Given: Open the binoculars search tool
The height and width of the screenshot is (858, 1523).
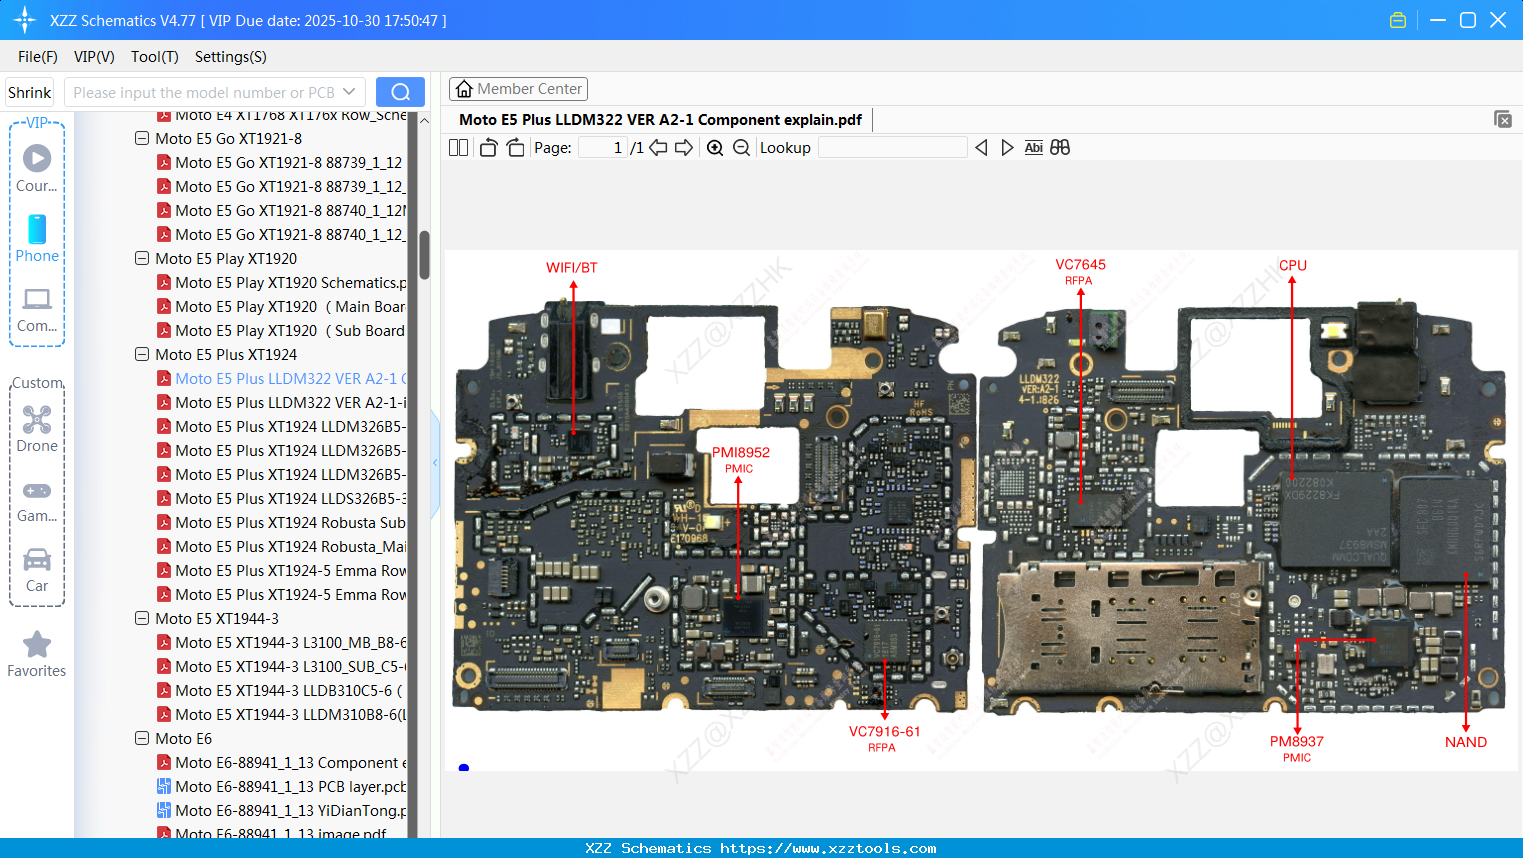Looking at the screenshot, I should (1060, 147).
